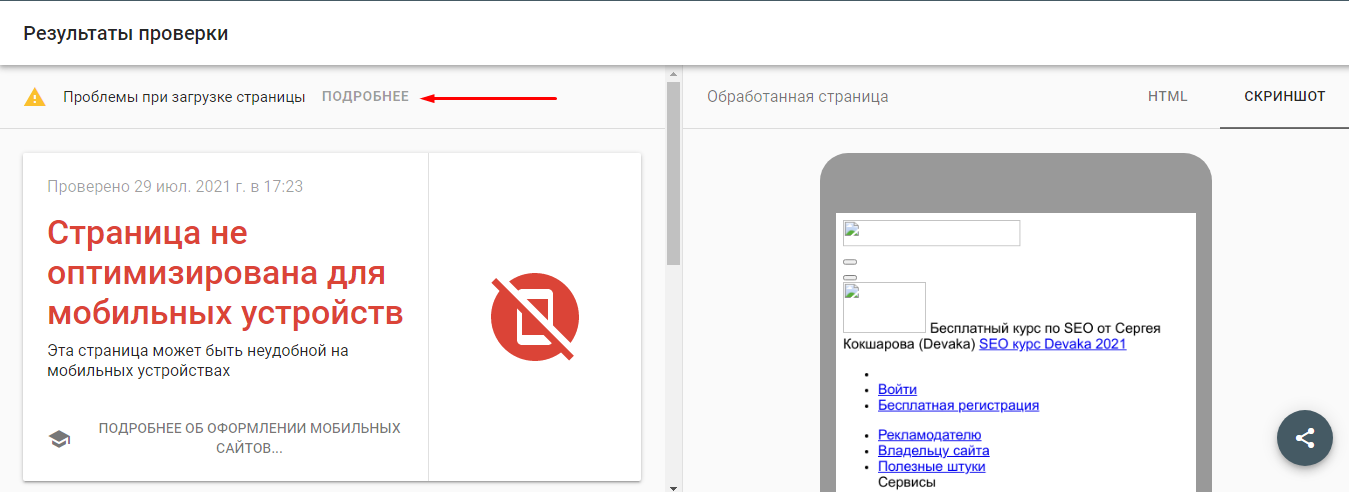This screenshot has height=492, width=1349.
Task: Click the SEO курс Devaka 2021 link
Action: [1052, 344]
